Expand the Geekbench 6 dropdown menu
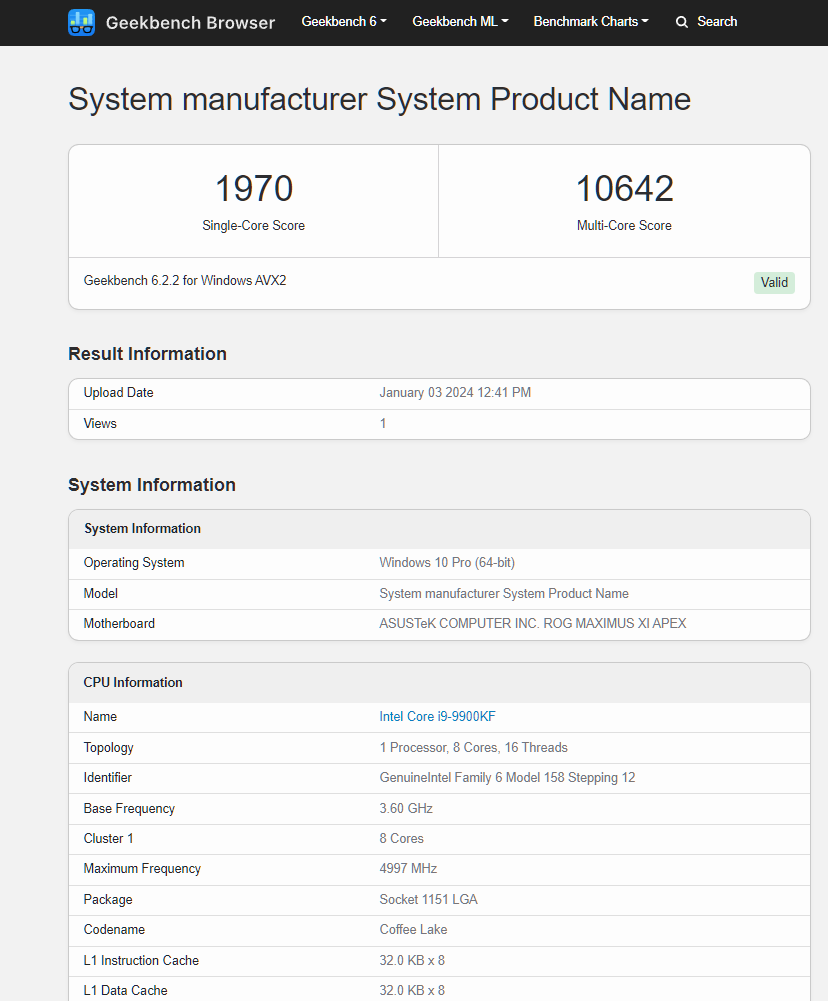This screenshot has height=1001, width=828. 344,22
